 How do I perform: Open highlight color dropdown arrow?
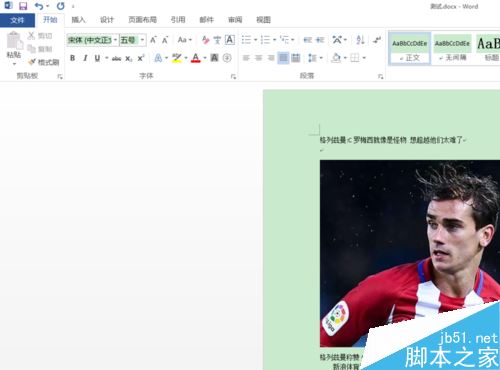186,58
